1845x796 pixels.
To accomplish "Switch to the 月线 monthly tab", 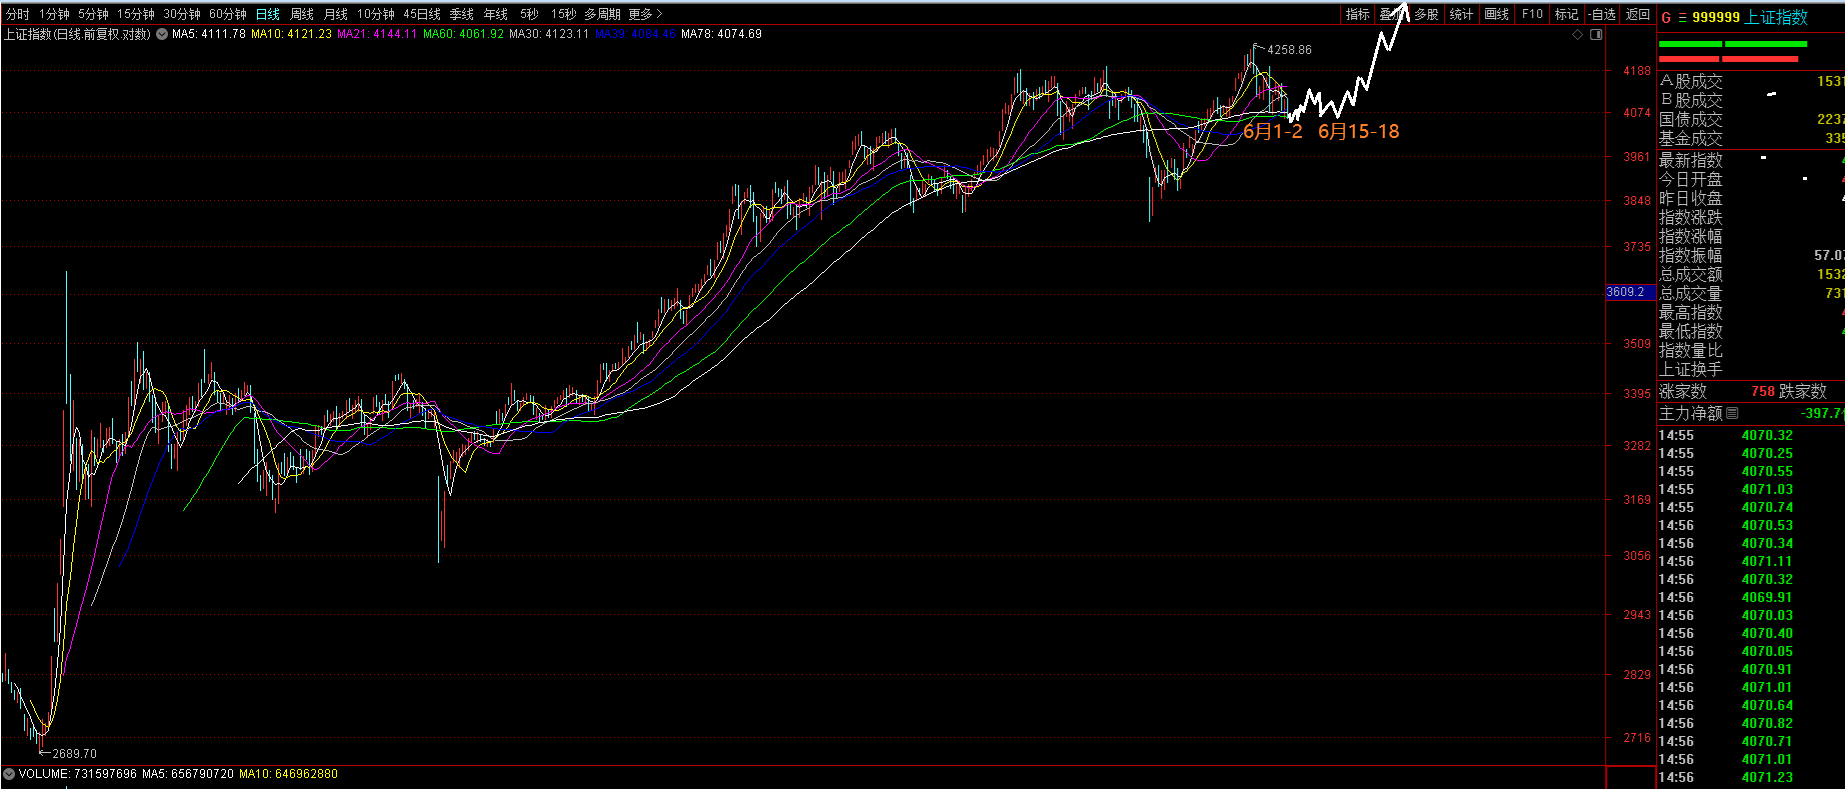I will pyautogui.click(x=336, y=14).
